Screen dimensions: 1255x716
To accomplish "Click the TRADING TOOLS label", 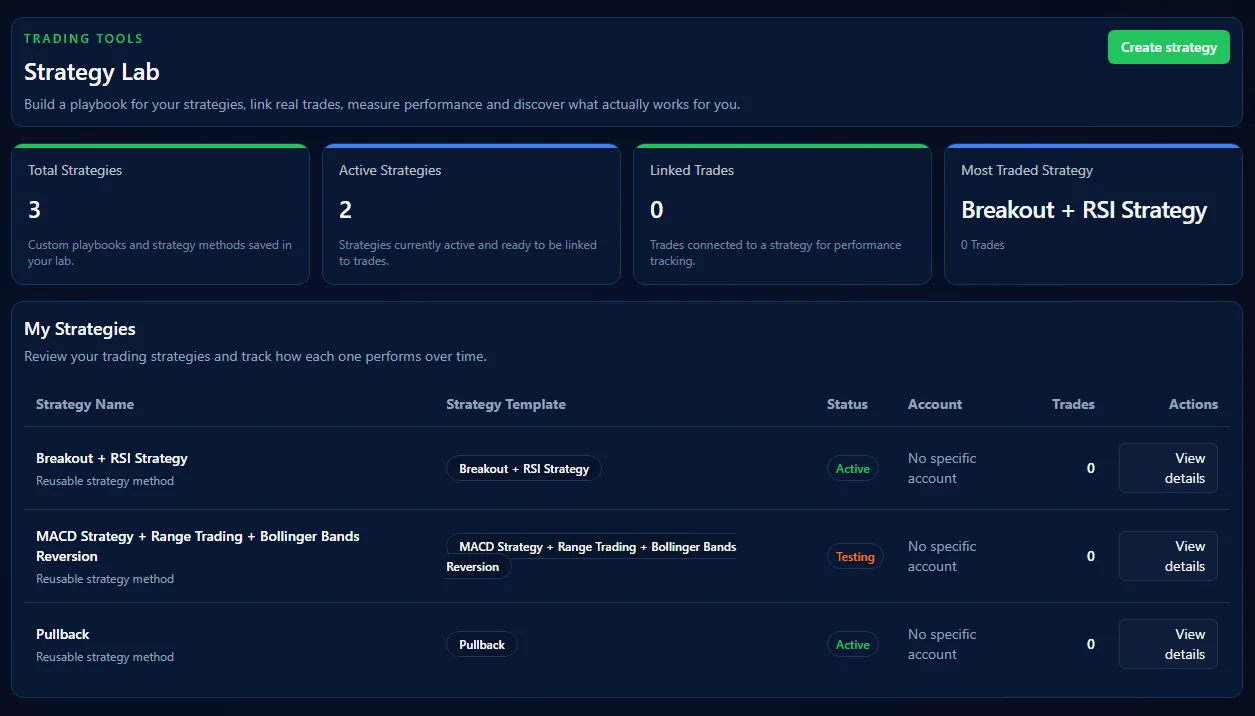I will click(84, 39).
